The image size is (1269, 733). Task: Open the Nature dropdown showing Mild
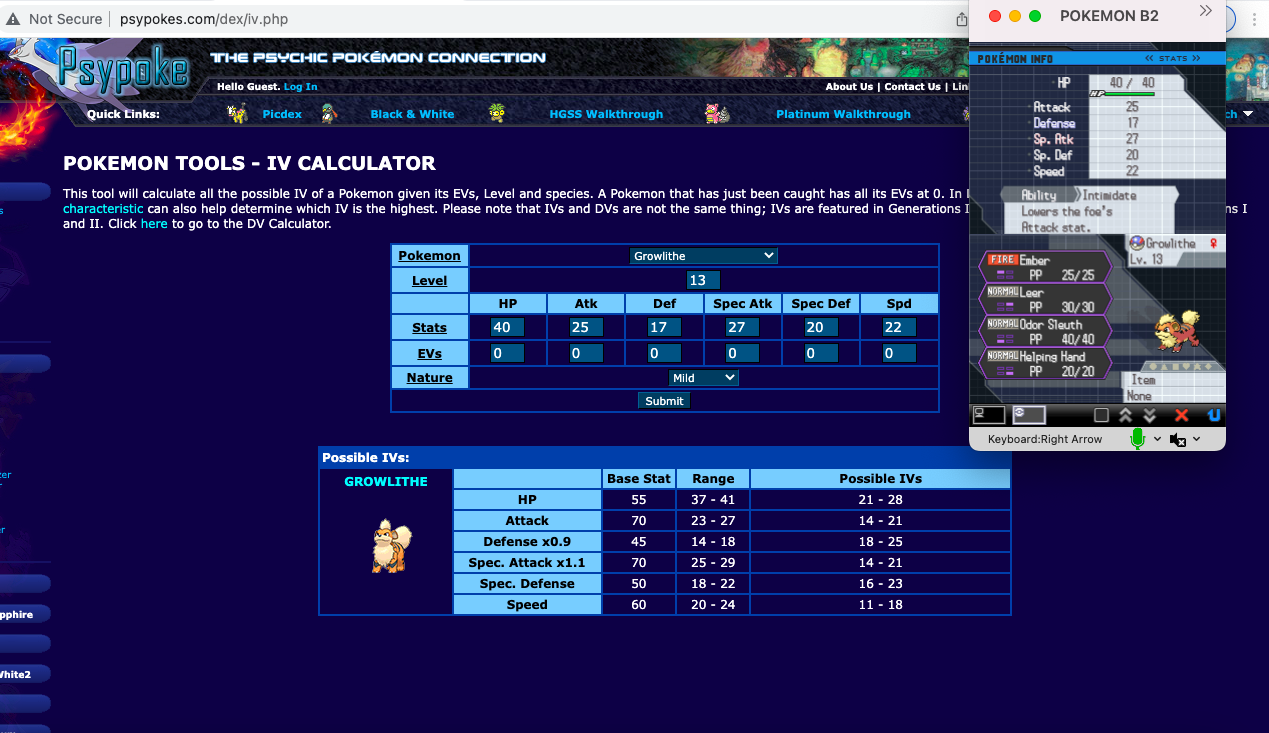704,378
